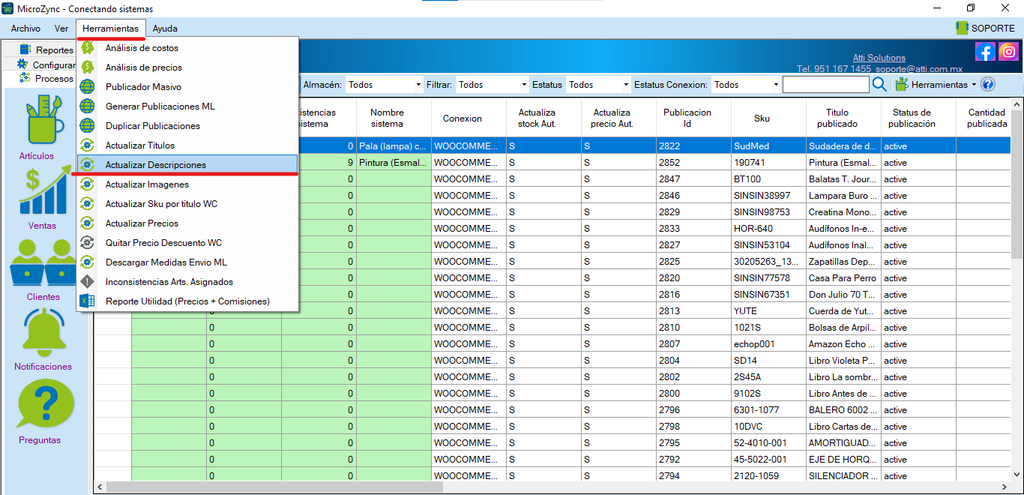Click the horizontal scrollbar thumb at bottom
1024x495 pixels.
point(274,488)
